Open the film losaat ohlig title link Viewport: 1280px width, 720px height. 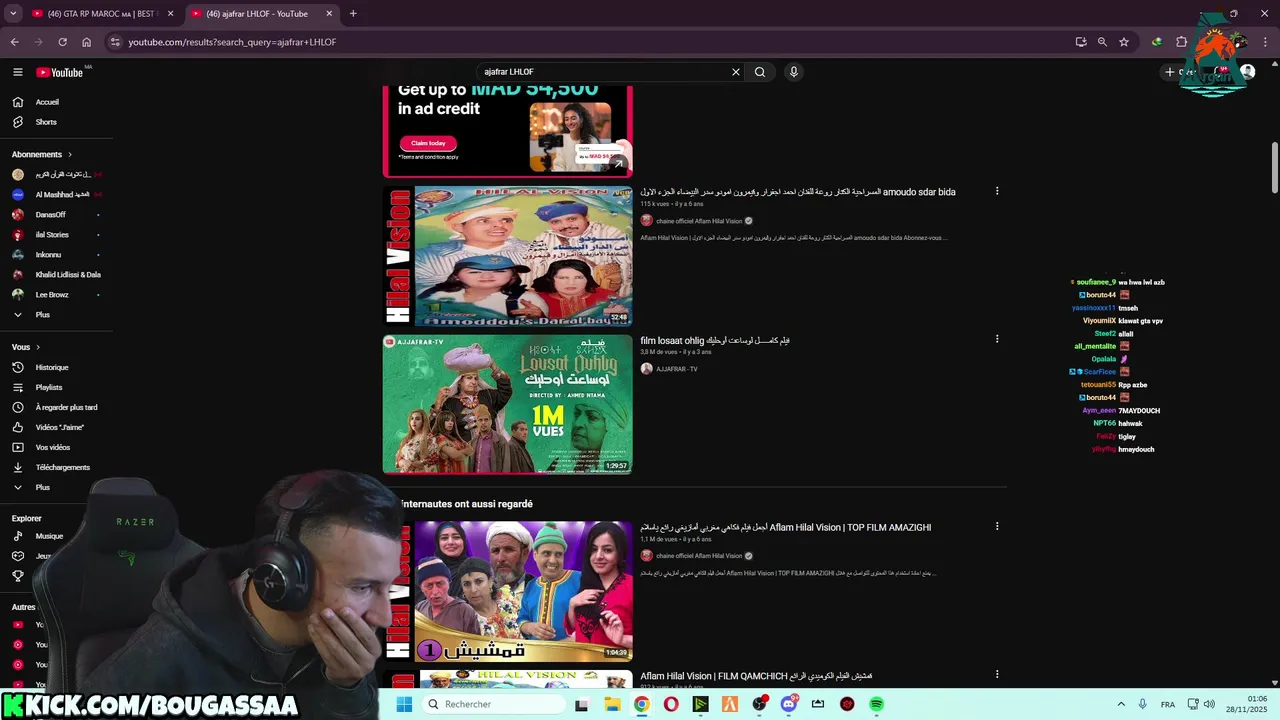coord(715,340)
